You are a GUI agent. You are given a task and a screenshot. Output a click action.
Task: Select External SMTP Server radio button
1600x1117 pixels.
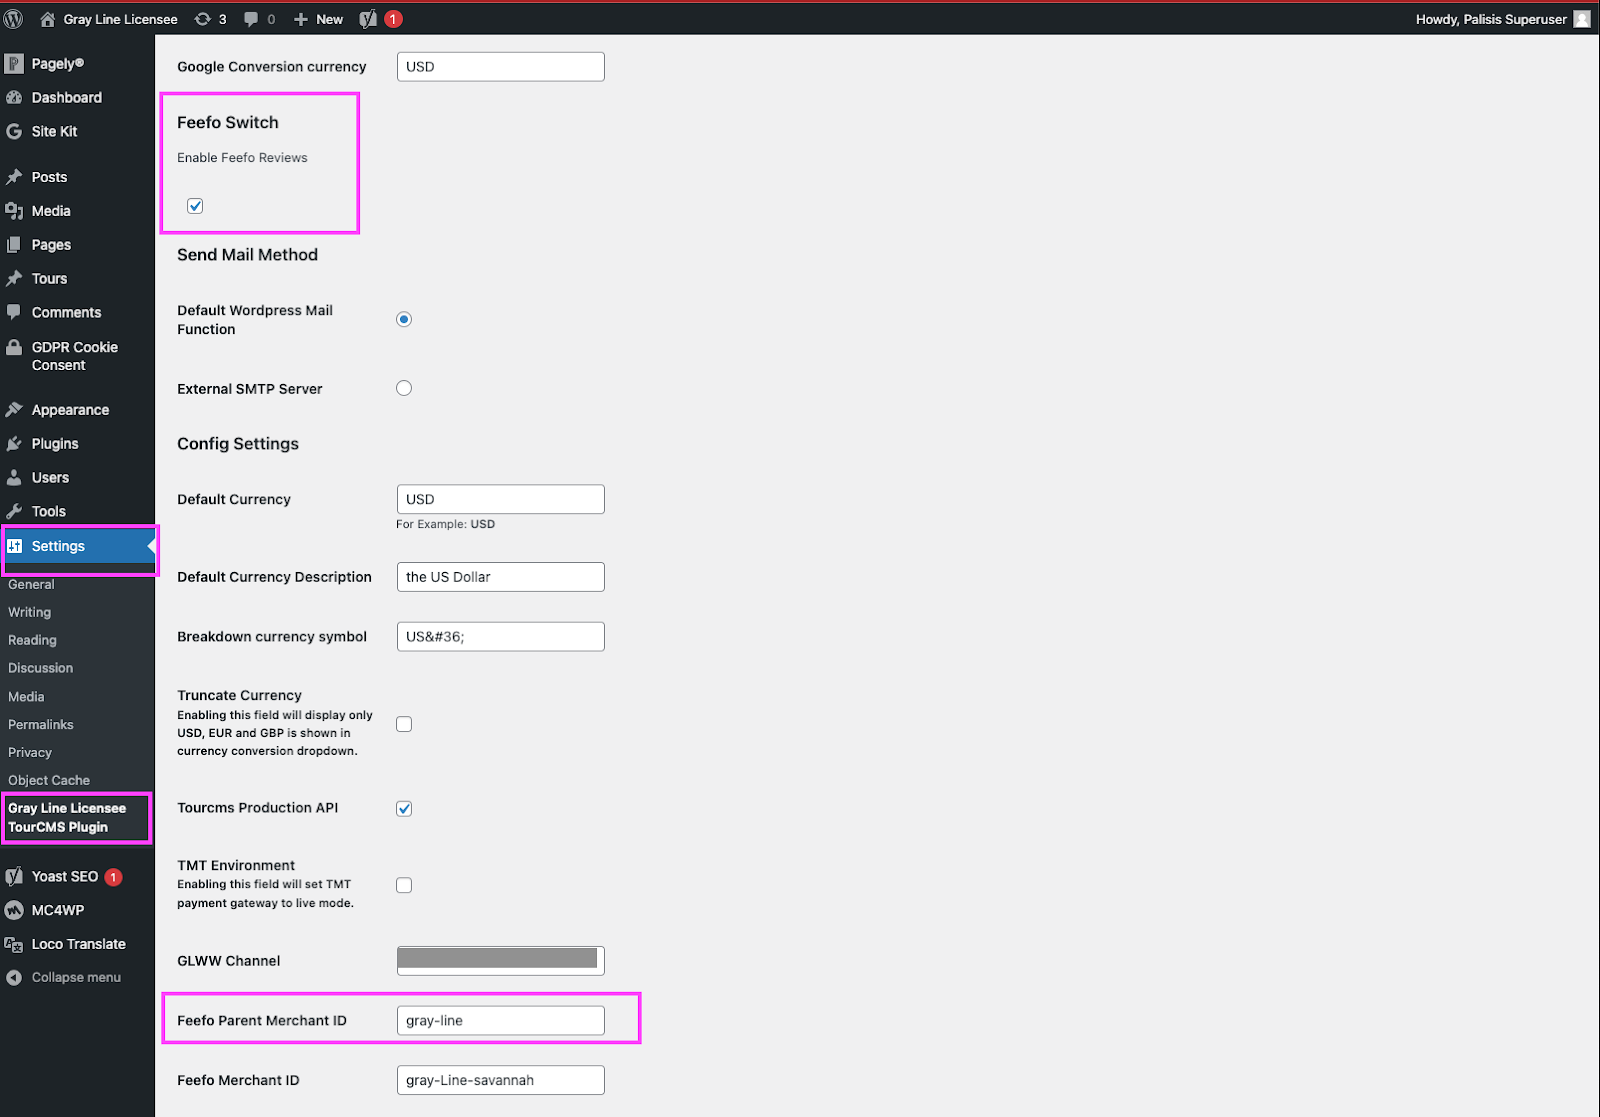point(404,388)
